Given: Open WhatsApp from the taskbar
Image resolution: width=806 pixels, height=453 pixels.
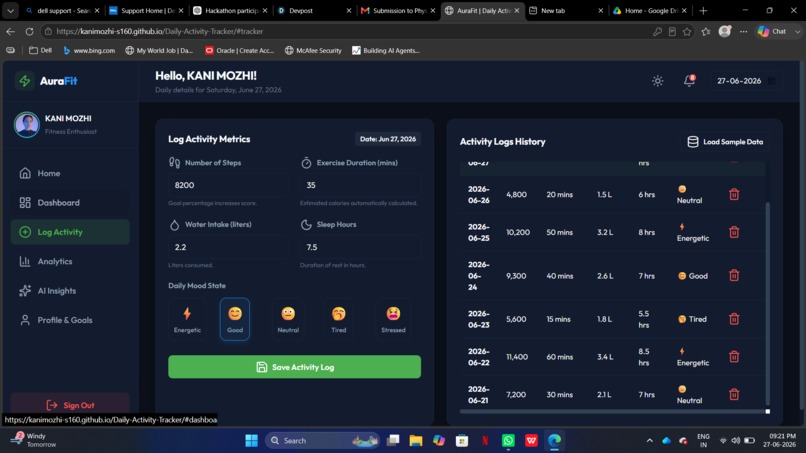Looking at the screenshot, I should (508, 440).
